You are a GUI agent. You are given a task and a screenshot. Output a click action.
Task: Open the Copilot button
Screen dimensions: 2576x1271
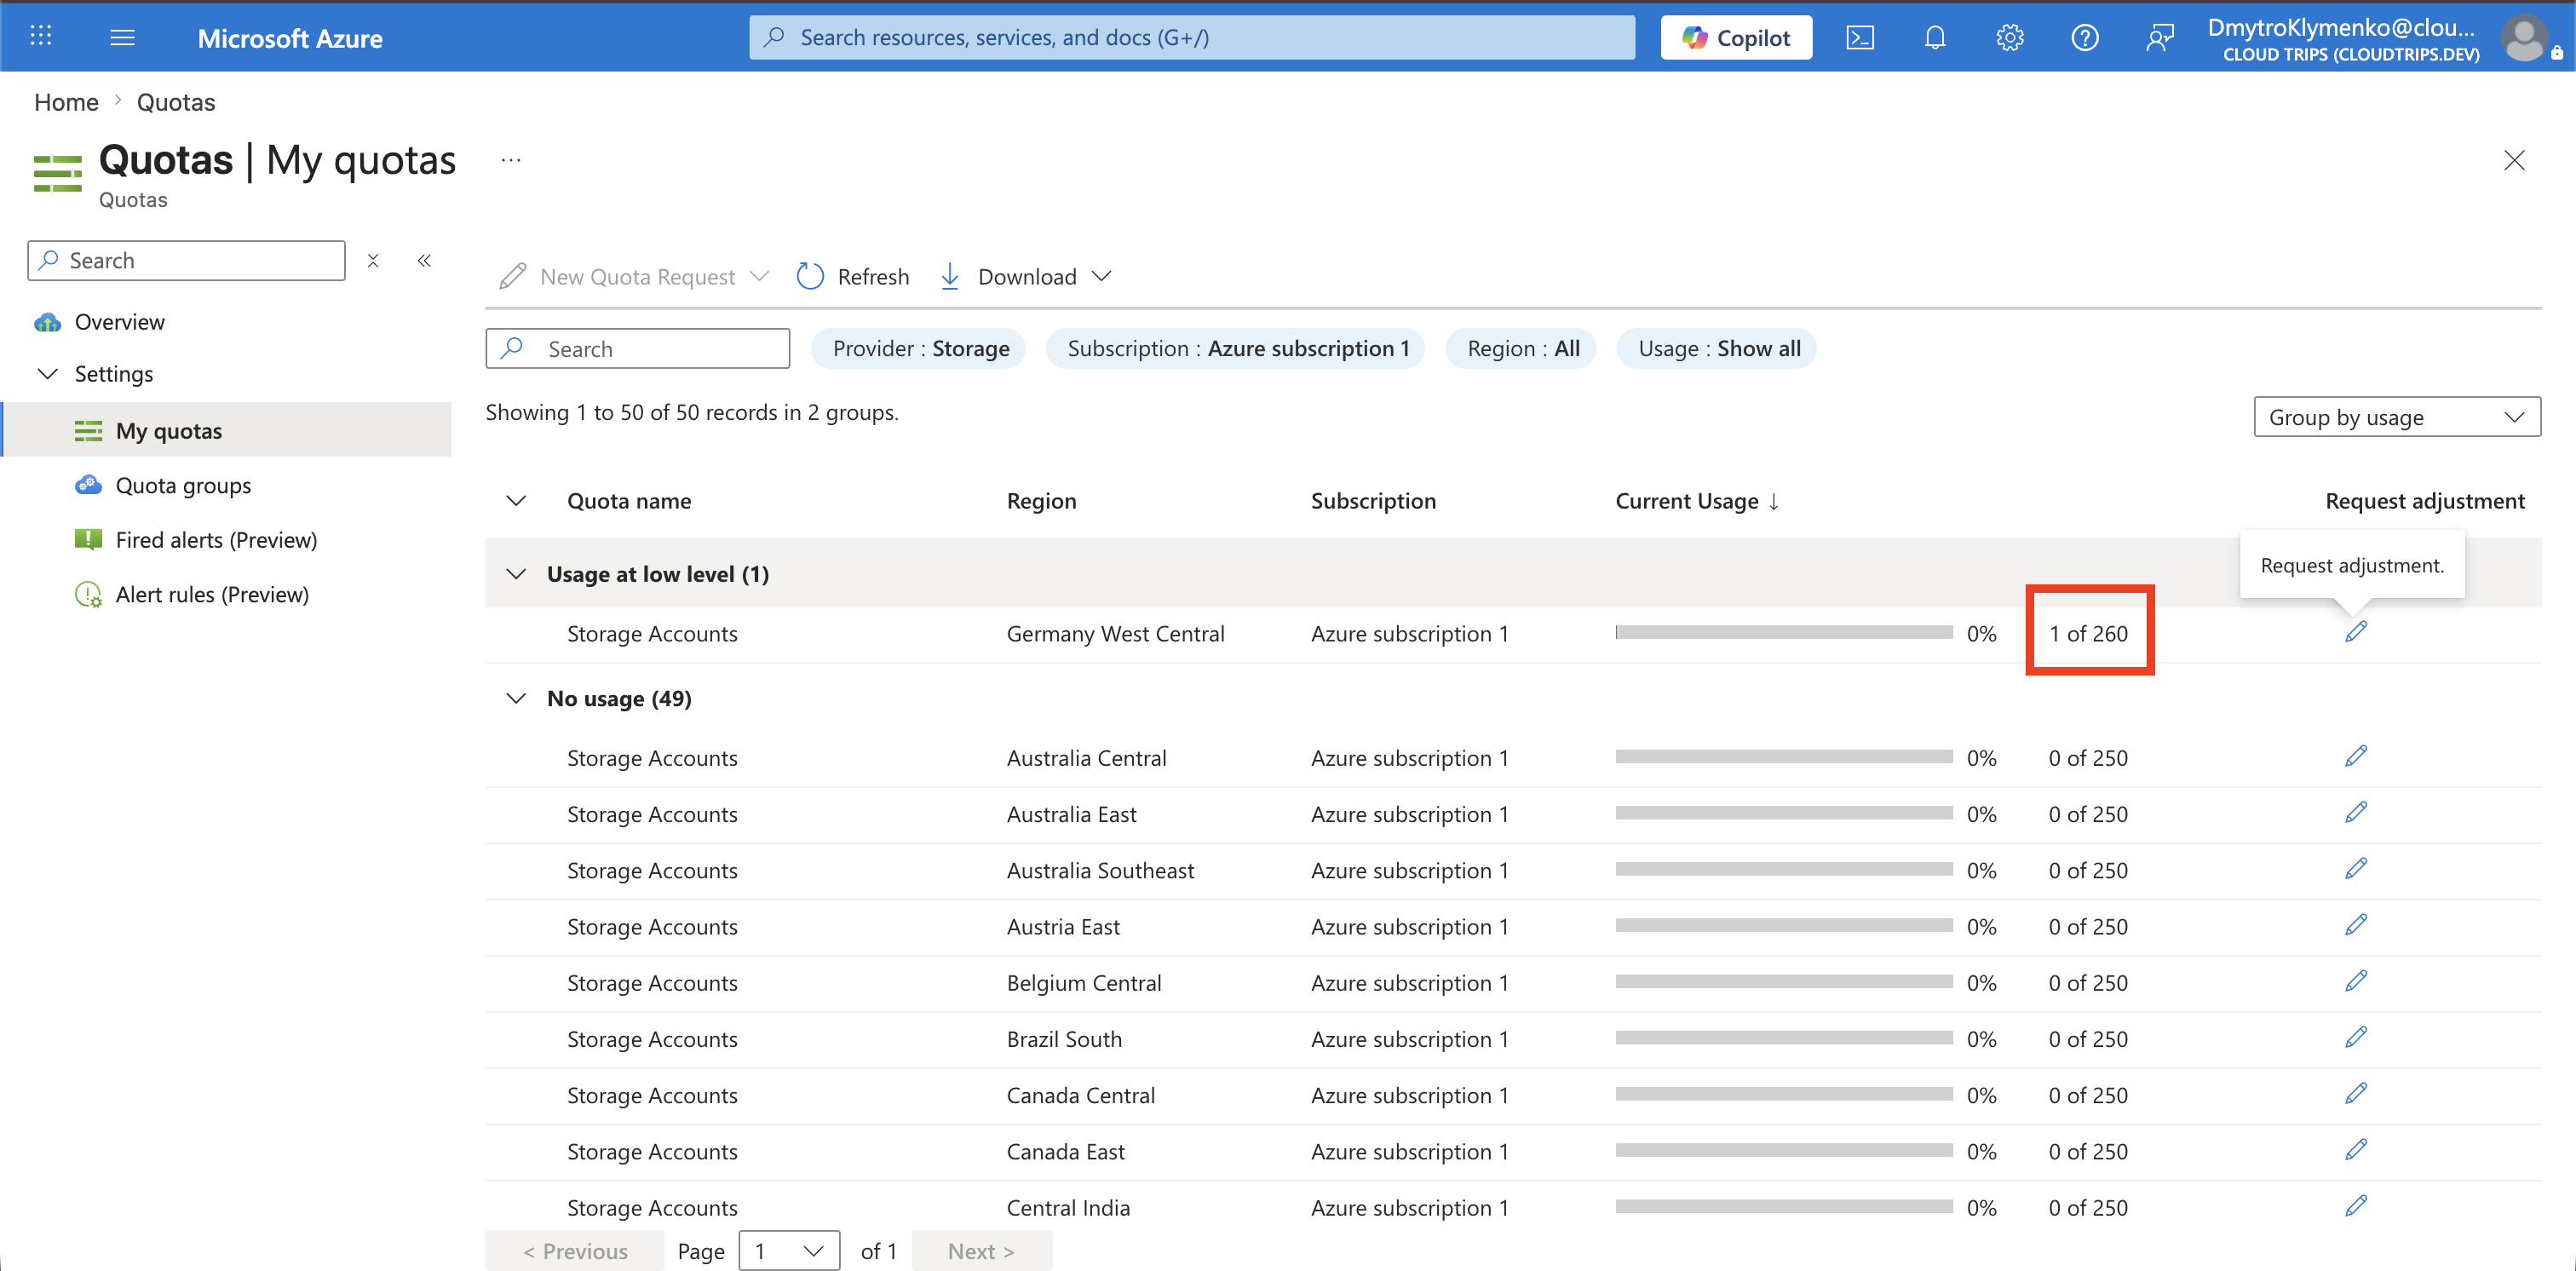(x=1736, y=38)
